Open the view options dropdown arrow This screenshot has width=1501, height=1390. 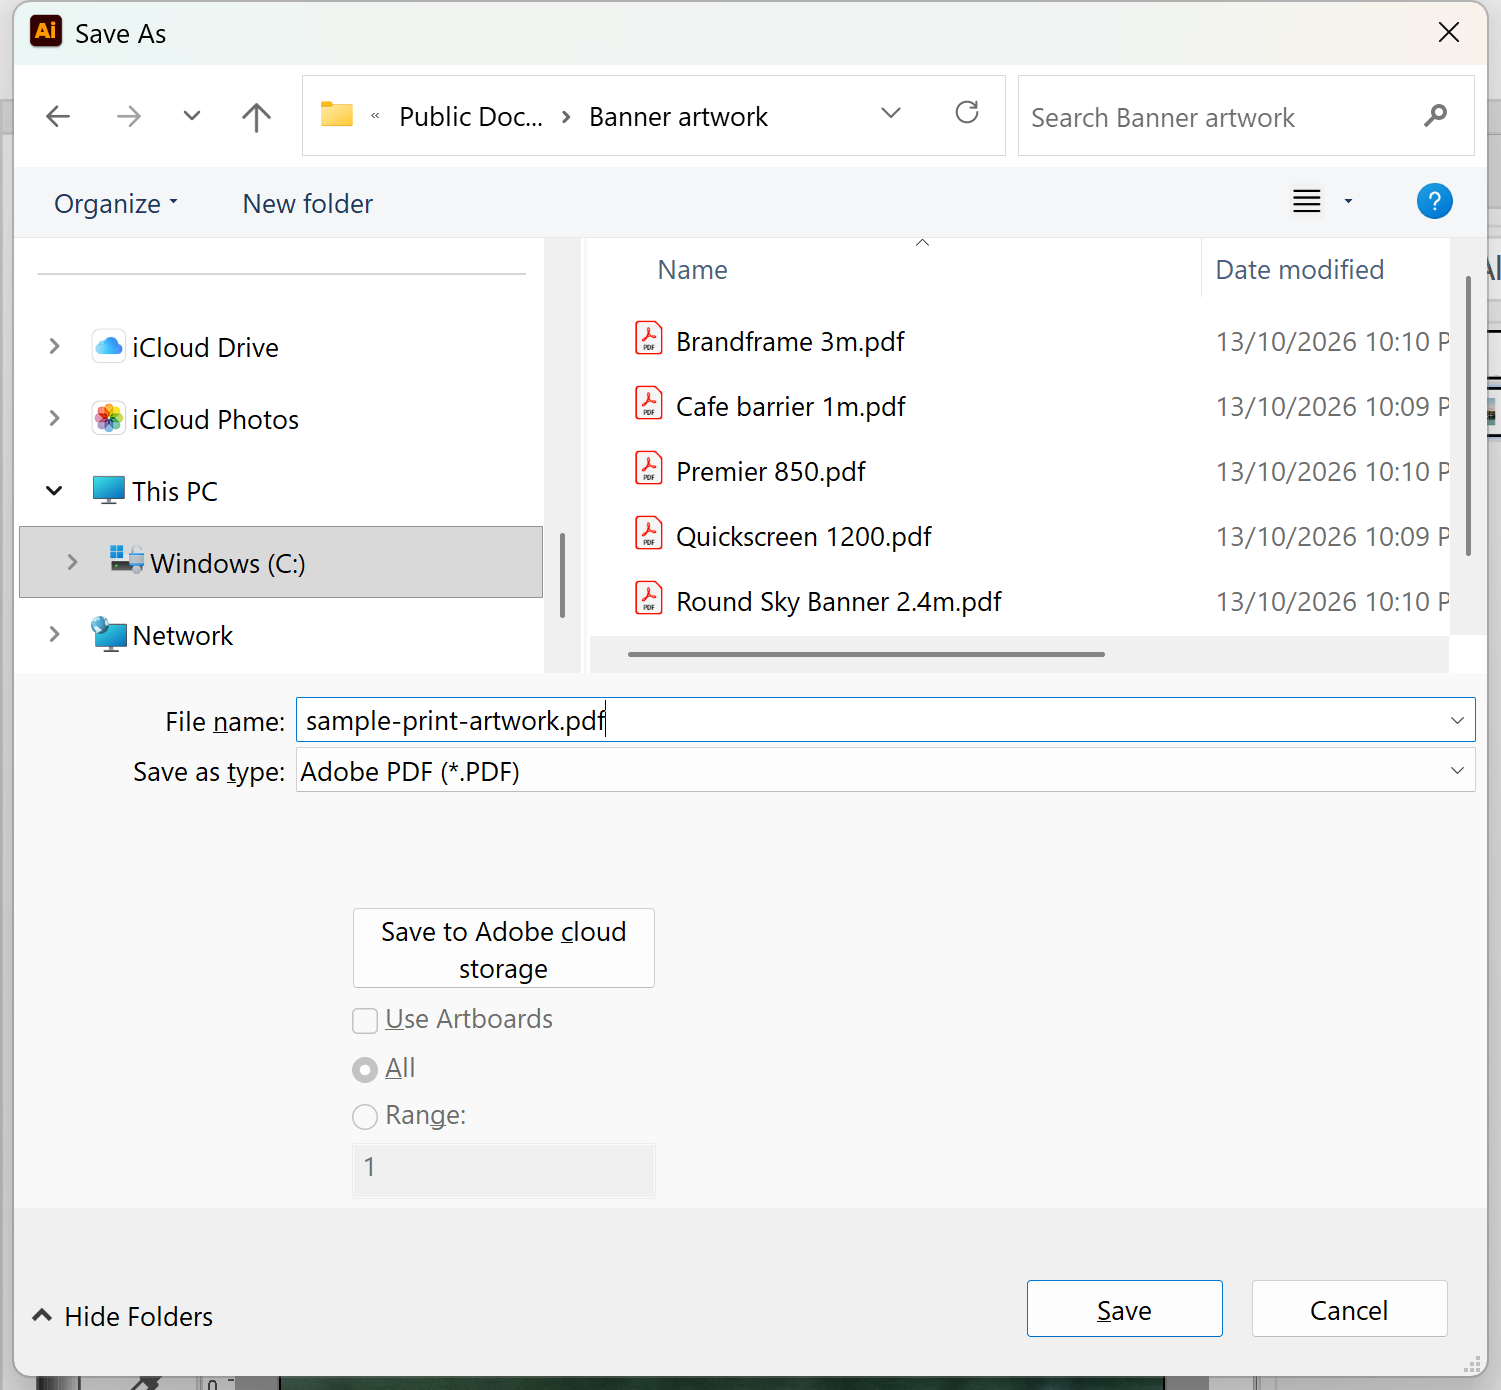pyautogui.click(x=1348, y=201)
